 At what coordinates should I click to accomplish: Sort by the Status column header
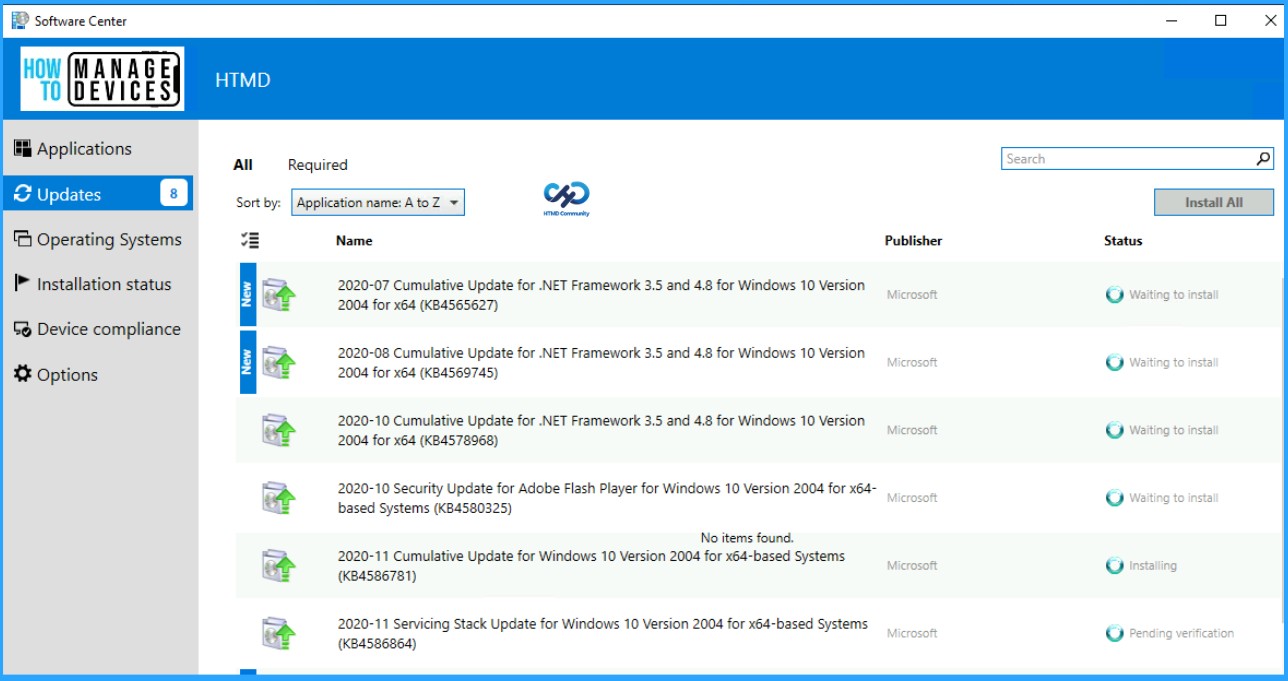pos(1123,241)
